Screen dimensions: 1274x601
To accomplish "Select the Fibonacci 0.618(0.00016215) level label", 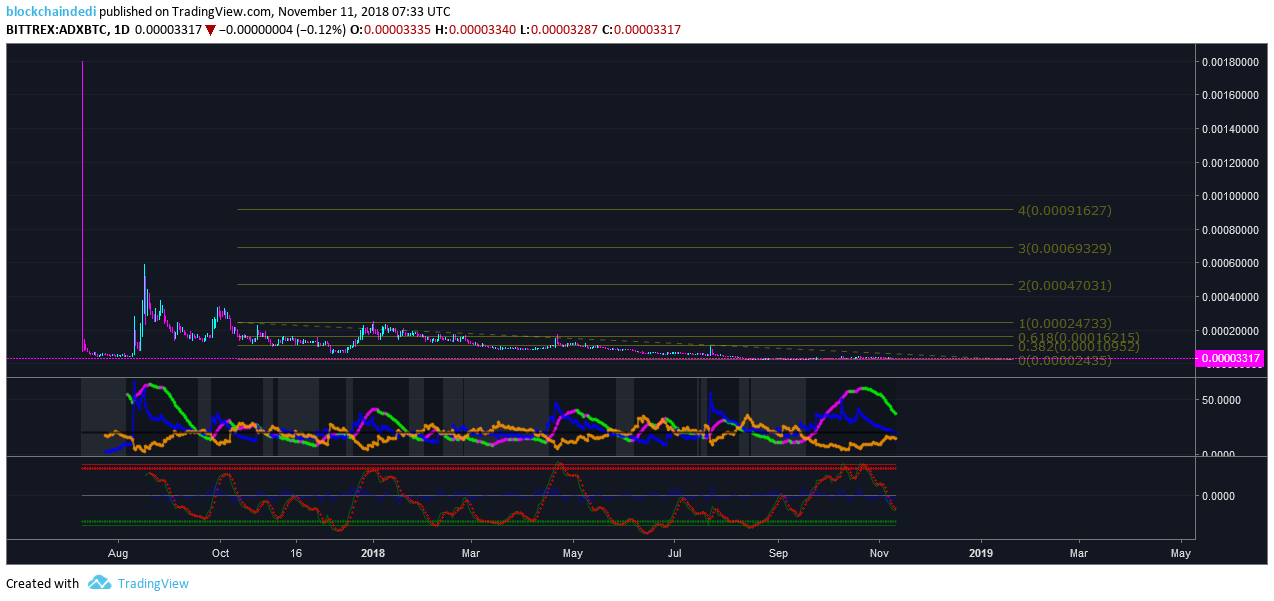I will (1079, 338).
